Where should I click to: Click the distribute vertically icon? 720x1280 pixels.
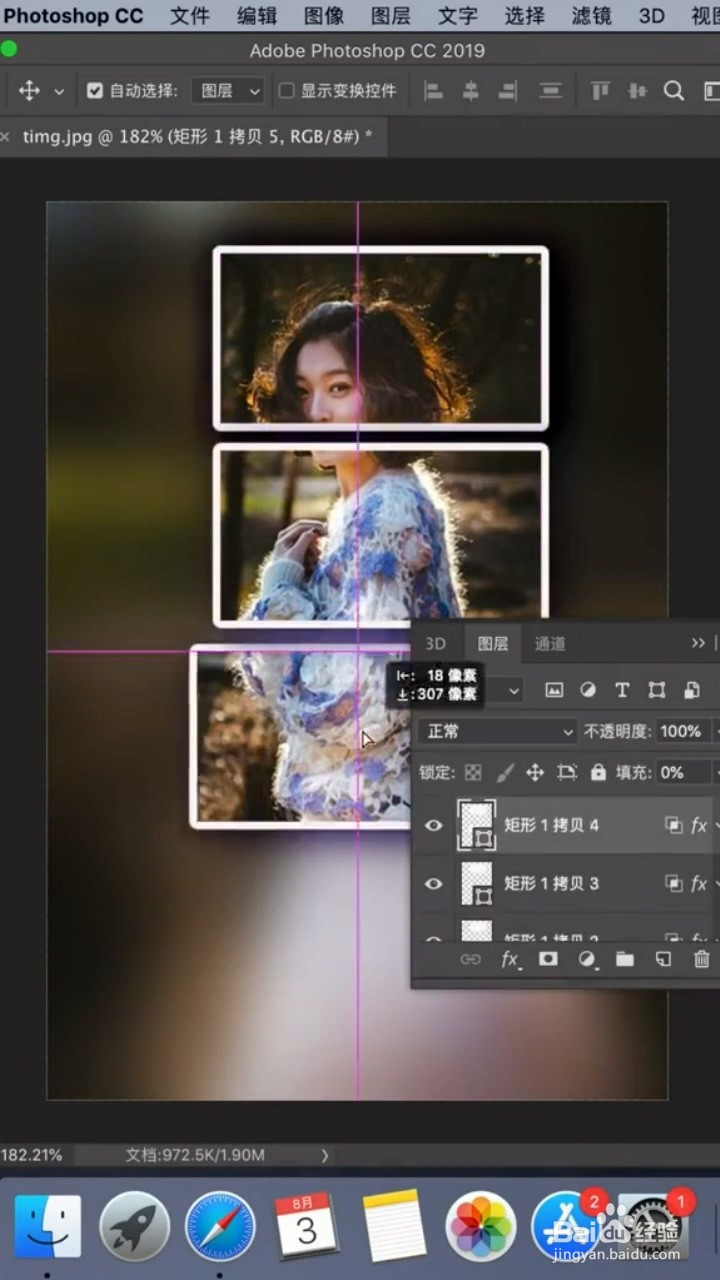pyautogui.click(x=550, y=91)
